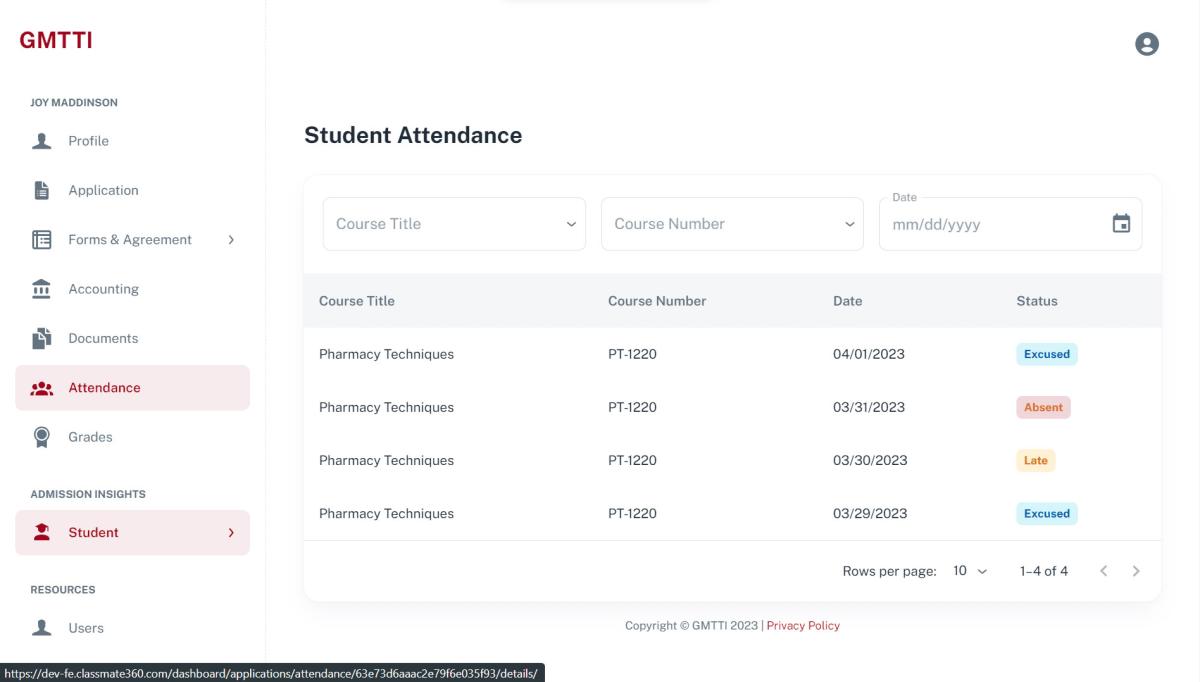This screenshot has height=682, width=1200.
Task: Click the Users icon under Resources
Action: tap(42, 628)
